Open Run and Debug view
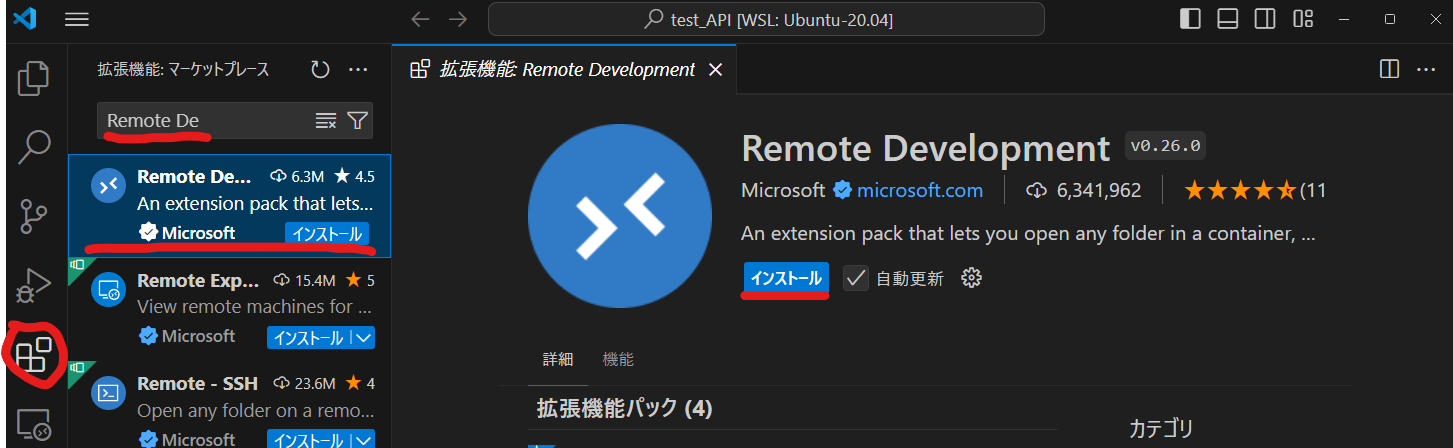This screenshot has height=448, width=1453. (34, 285)
